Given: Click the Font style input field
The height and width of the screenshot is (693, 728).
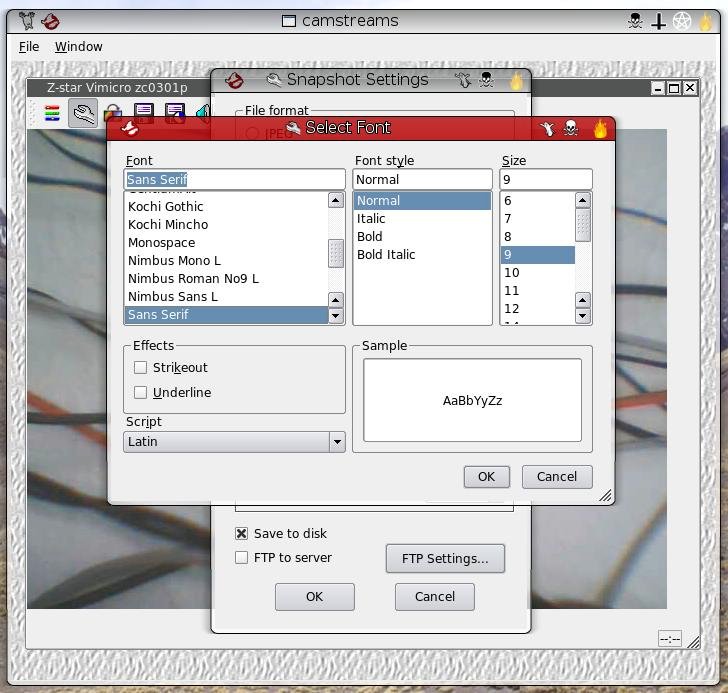Looking at the screenshot, I should 422,180.
